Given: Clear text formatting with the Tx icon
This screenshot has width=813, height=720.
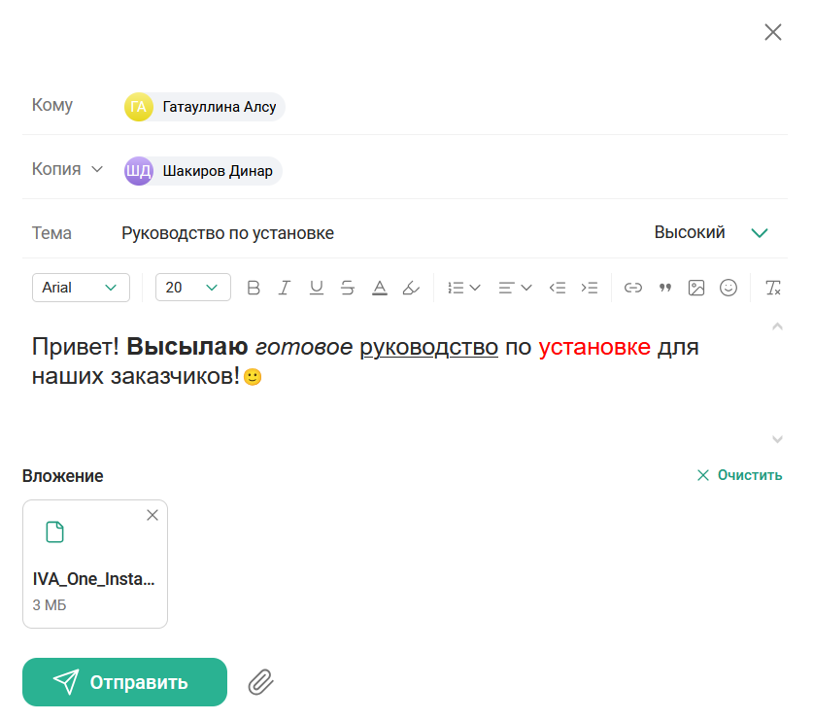Looking at the screenshot, I should (771, 287).
